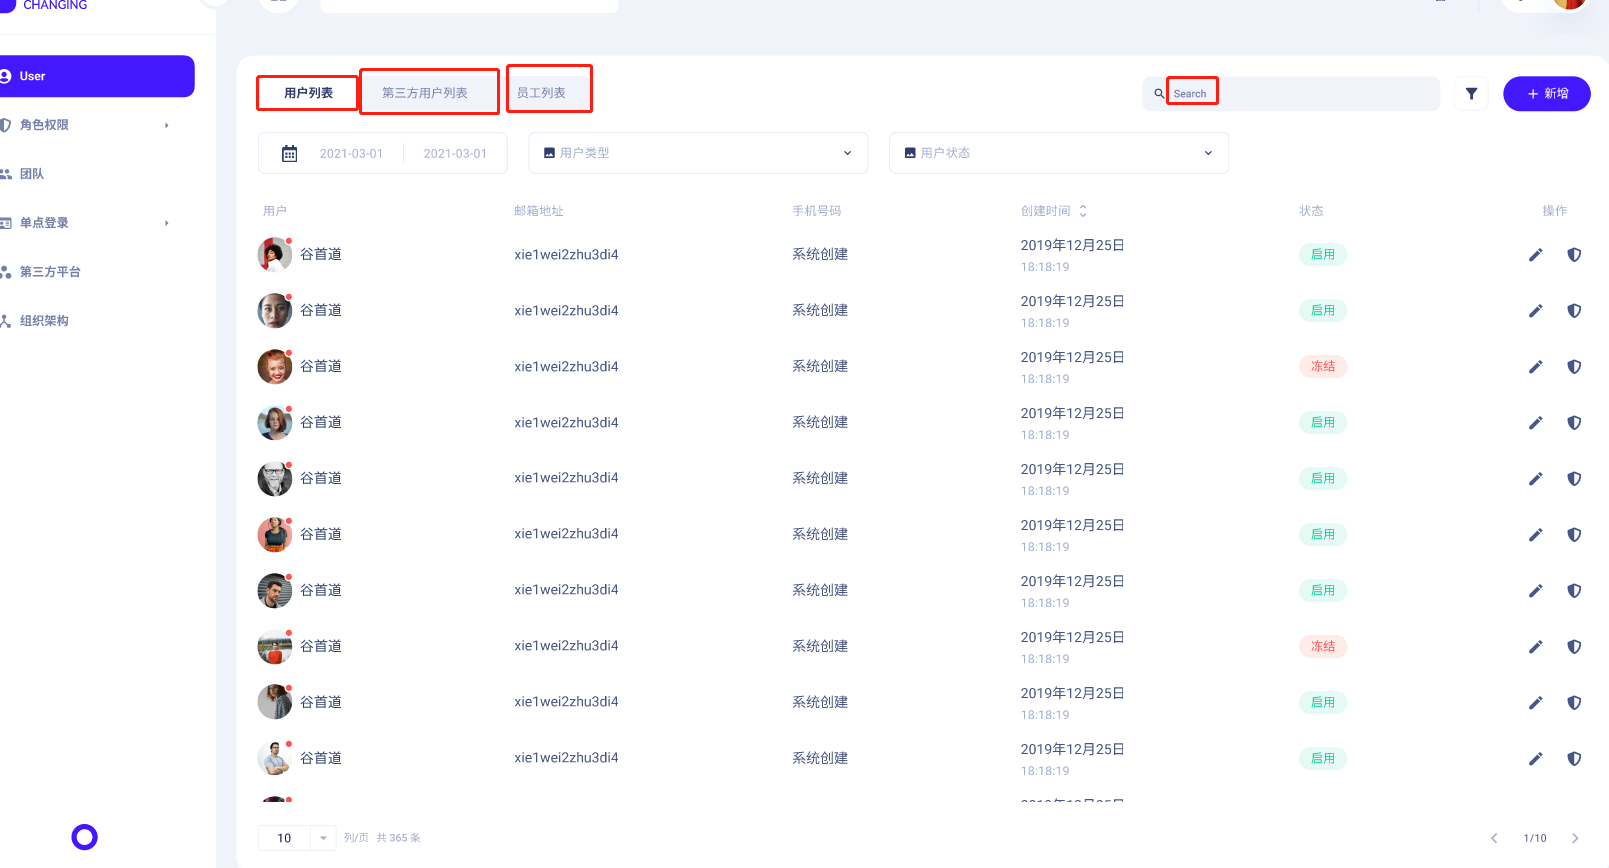The image size is (1609, 868).
Task: Click the 操作 column header
Action: click(1555, 211)
